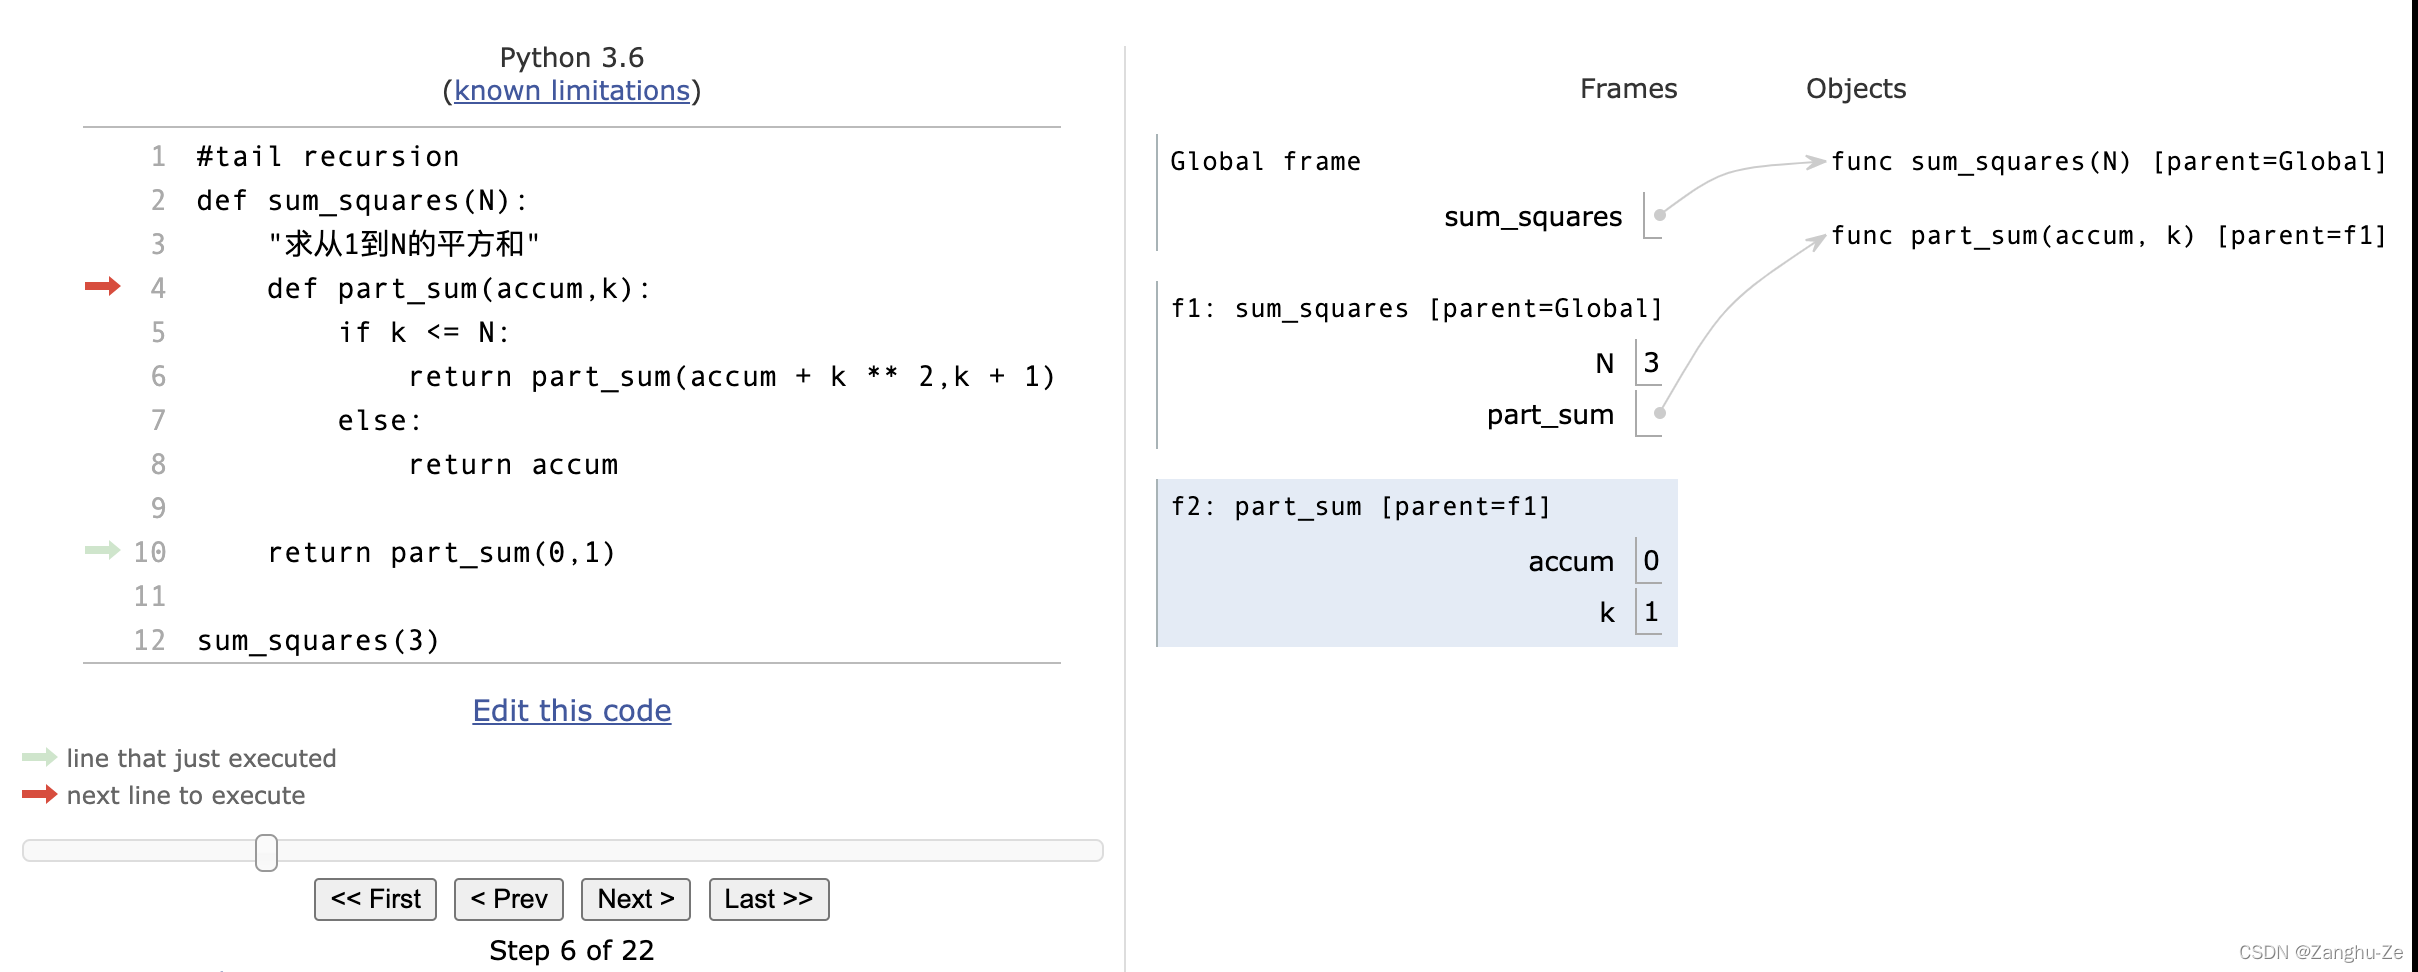
Task: Click the green arrow in the legend
Action: pos(38,757)
